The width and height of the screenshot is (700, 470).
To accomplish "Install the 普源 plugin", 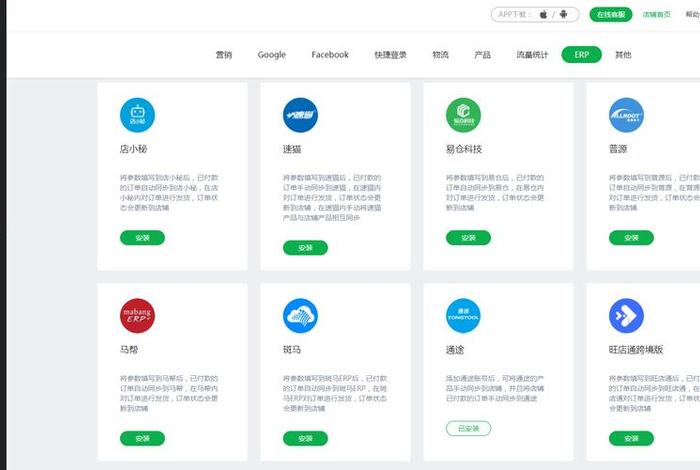I will [631, 238].
